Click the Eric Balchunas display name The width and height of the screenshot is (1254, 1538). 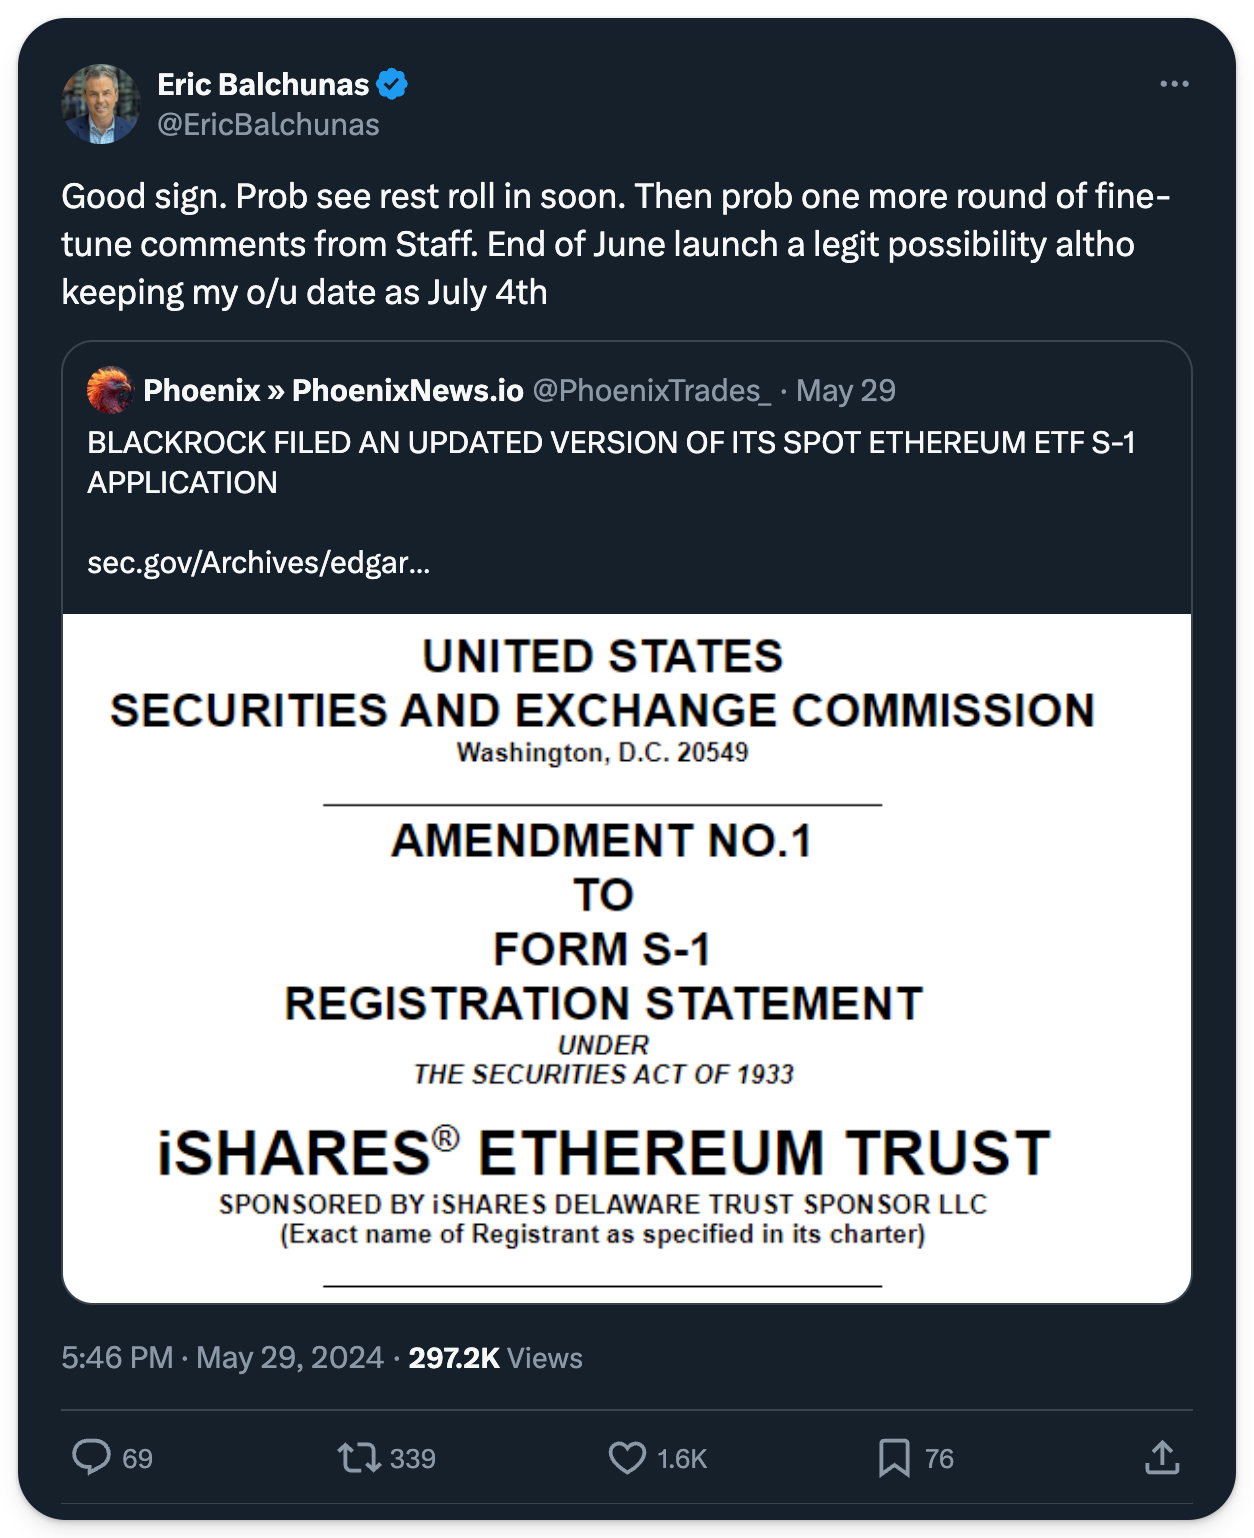(263, 85)
